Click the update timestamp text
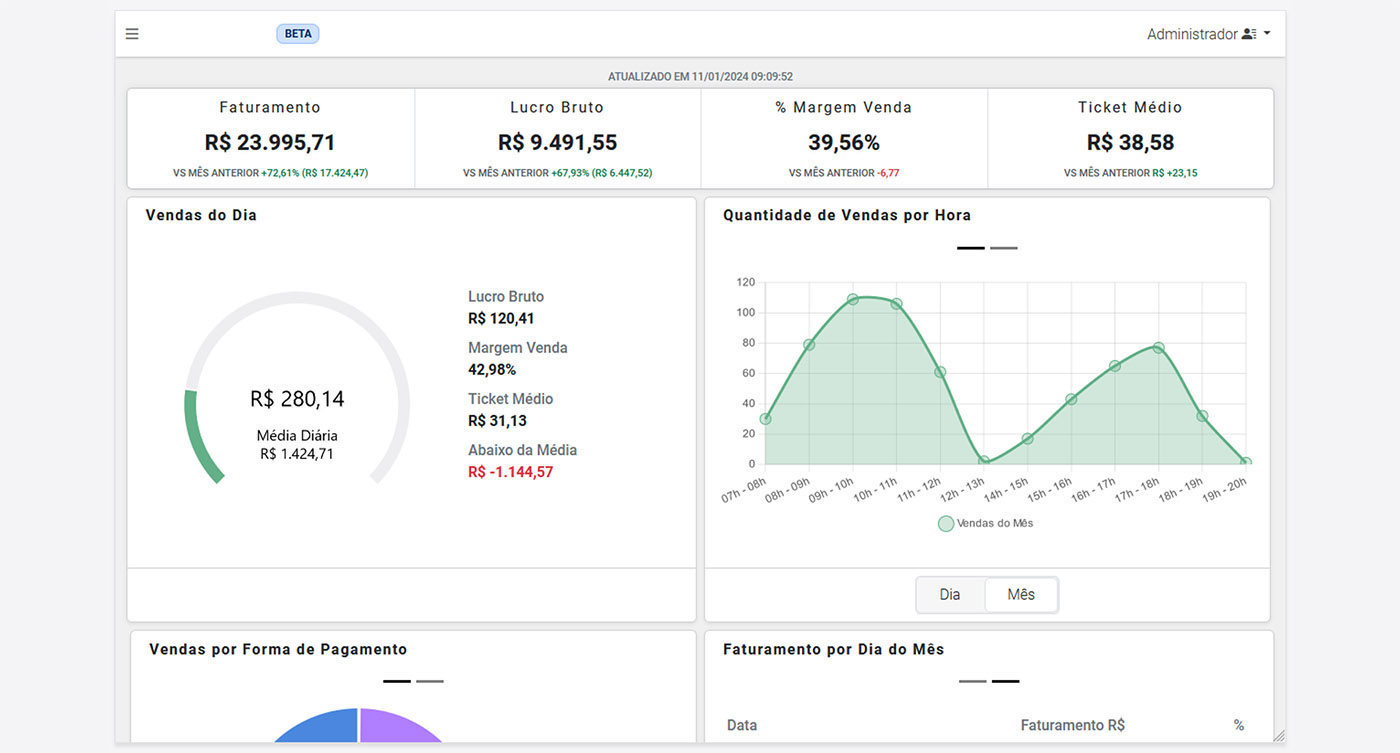This screenshot has height=753, width=1400. click(700, 76)
